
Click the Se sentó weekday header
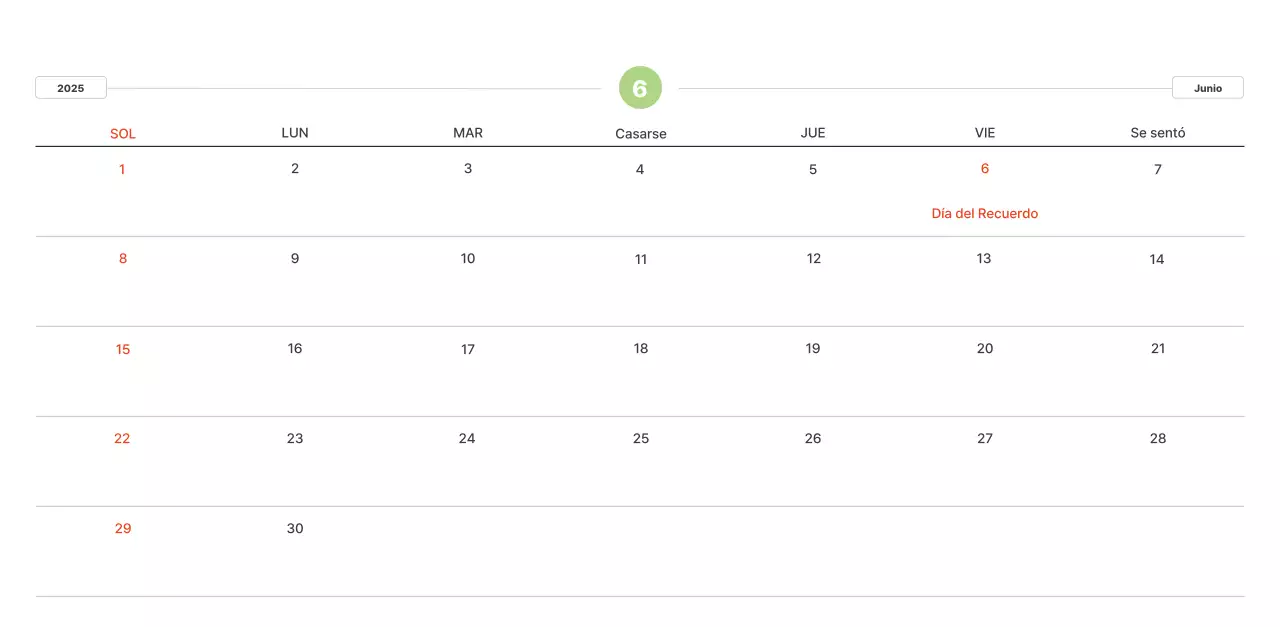coord(1157,133)
